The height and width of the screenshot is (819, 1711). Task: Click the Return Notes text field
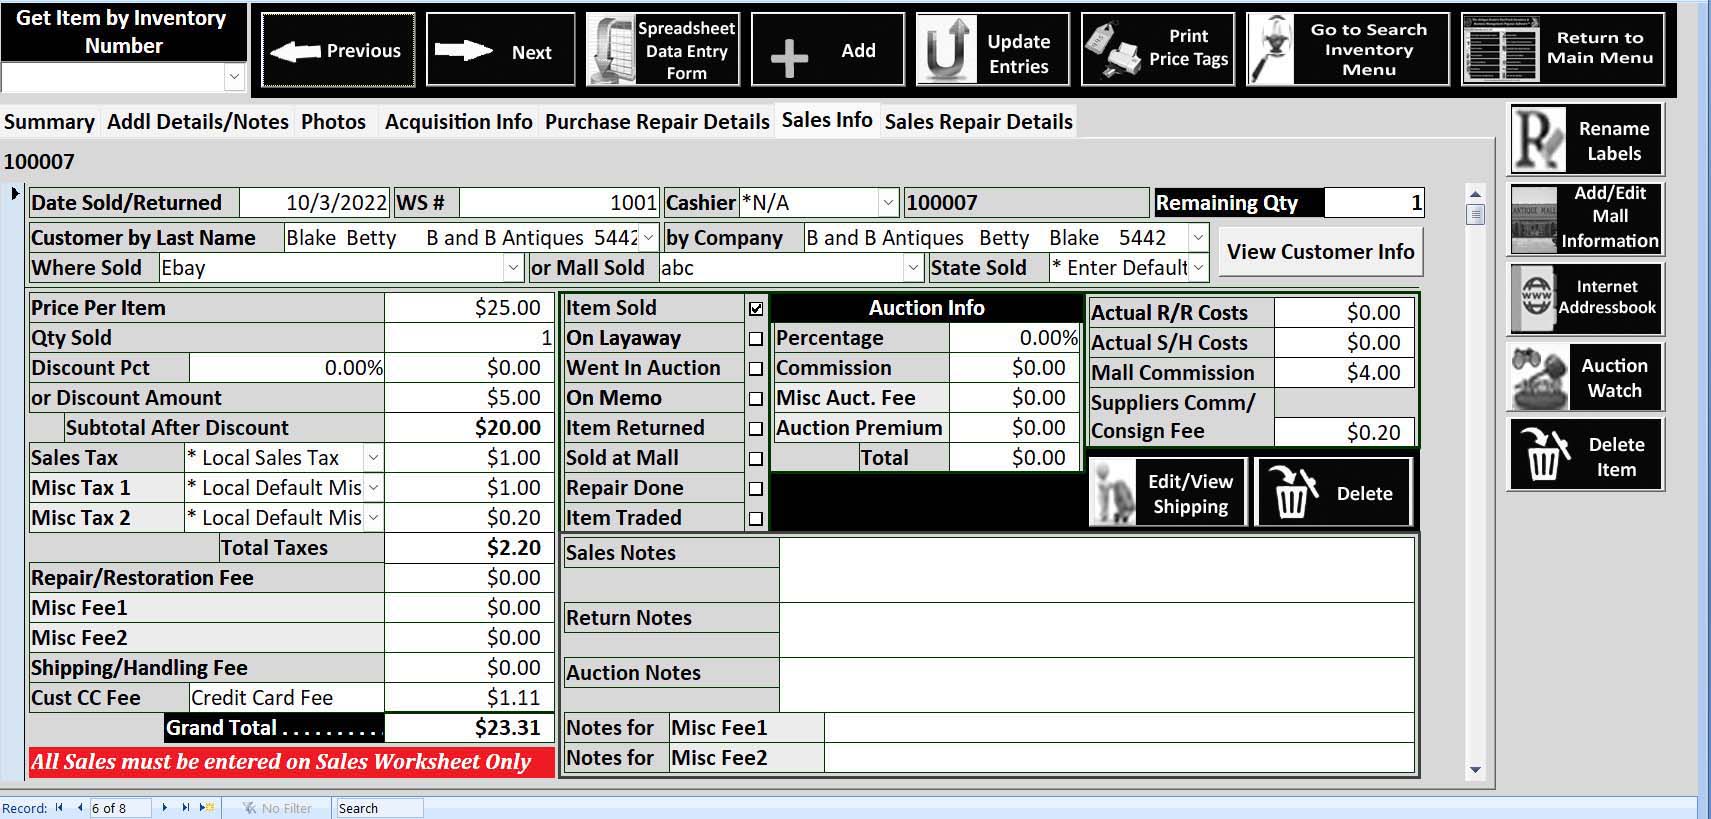[1097, 630]
